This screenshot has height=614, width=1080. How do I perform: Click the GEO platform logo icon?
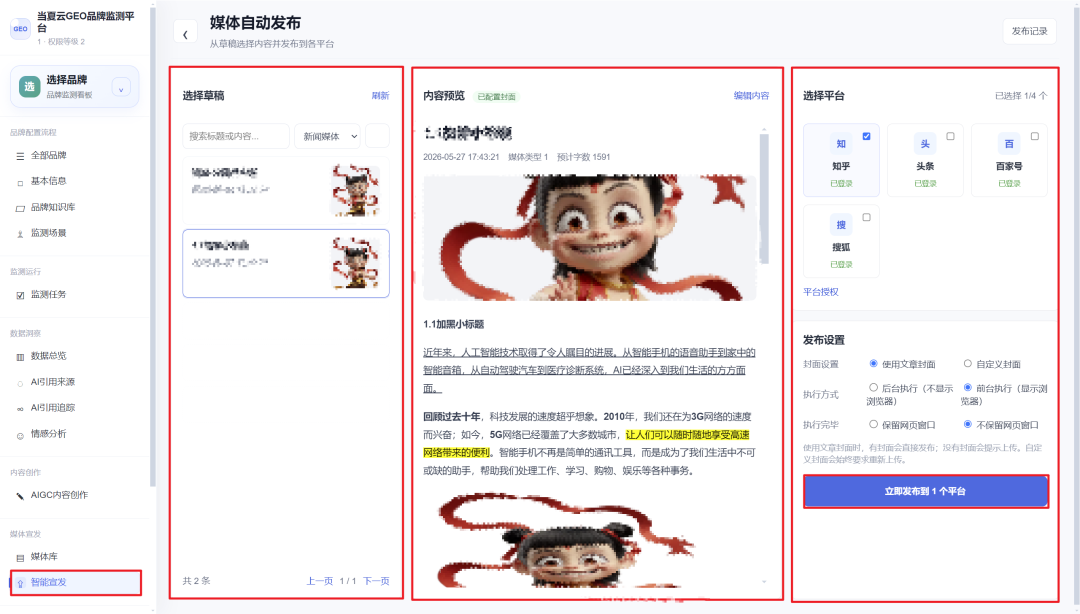tap(20, 28)
